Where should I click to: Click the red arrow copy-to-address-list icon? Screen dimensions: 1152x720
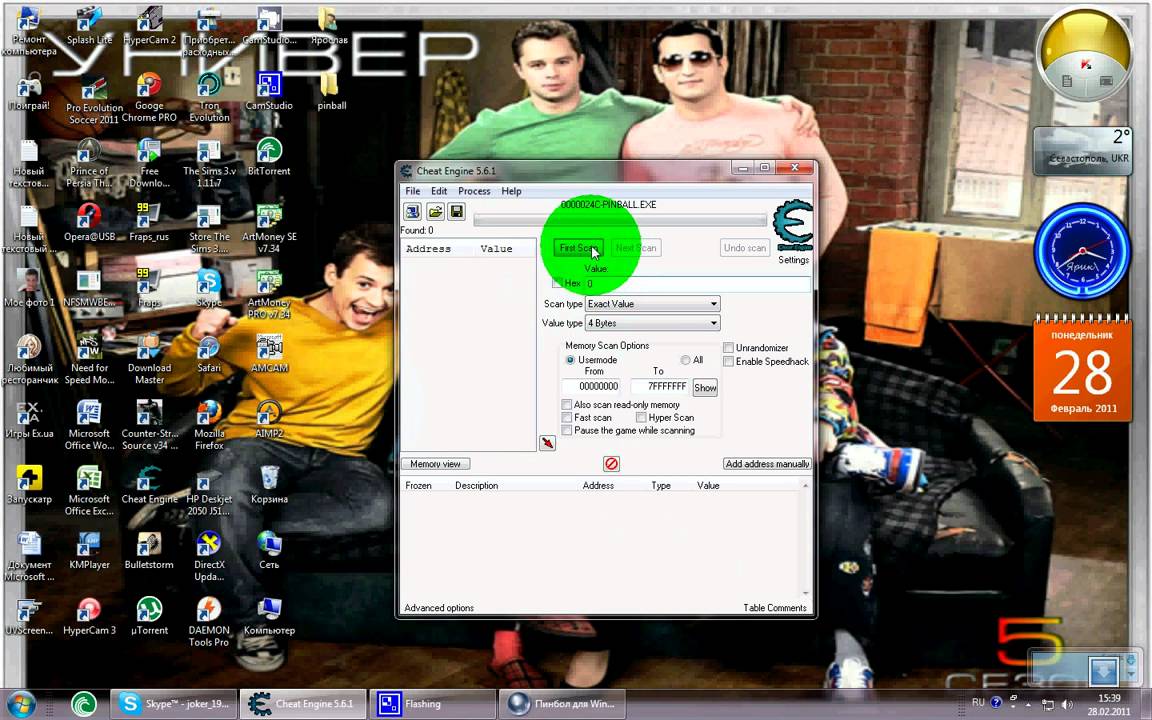[547, 443]
